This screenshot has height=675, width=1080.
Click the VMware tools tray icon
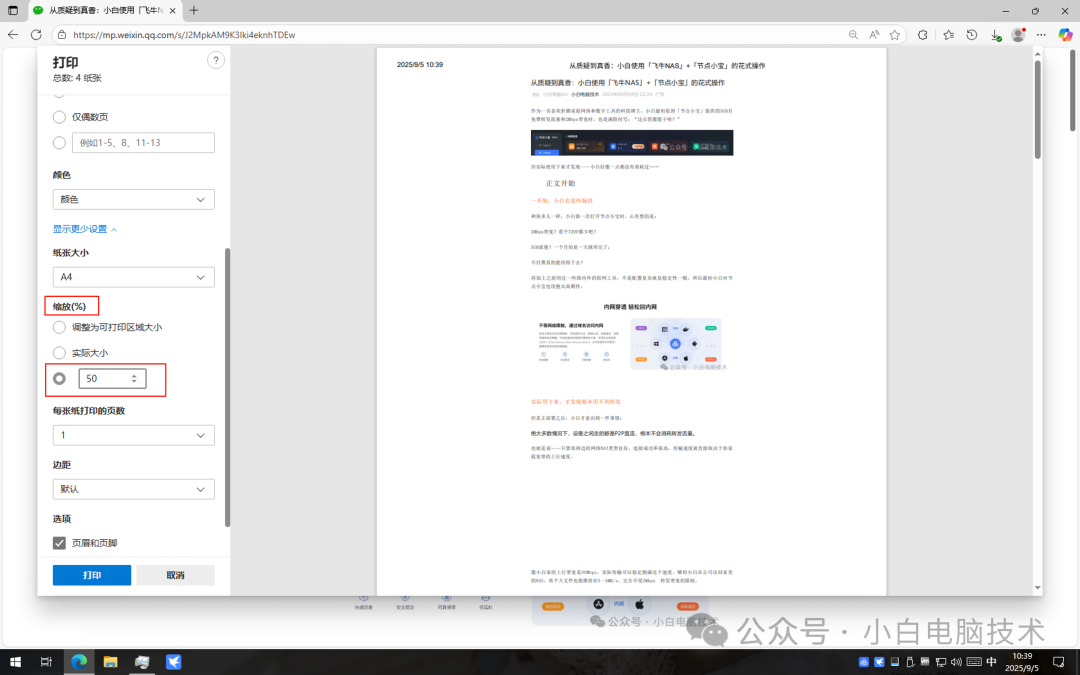[925, 662]
